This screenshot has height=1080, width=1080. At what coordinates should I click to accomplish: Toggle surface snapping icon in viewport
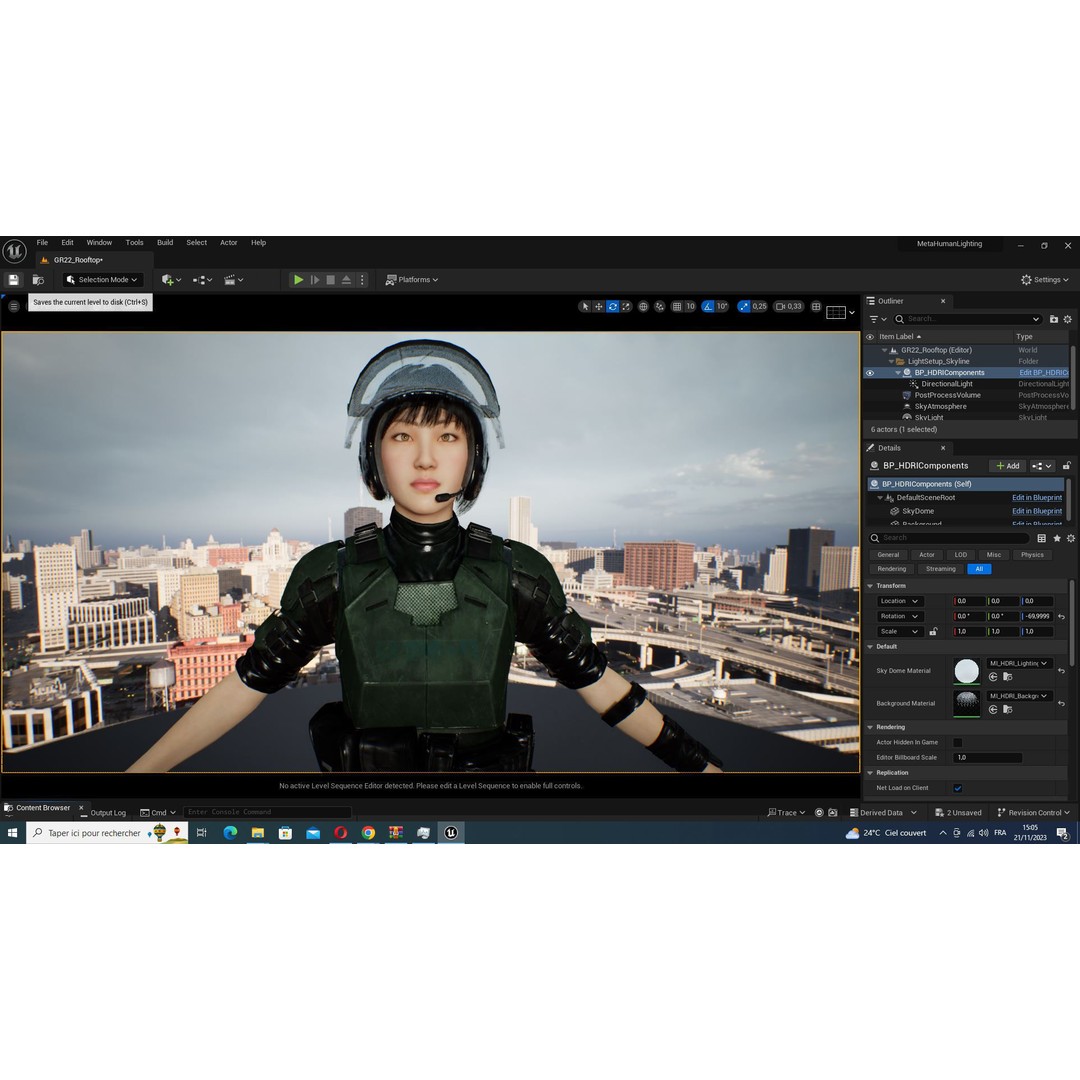click(660, 307)
